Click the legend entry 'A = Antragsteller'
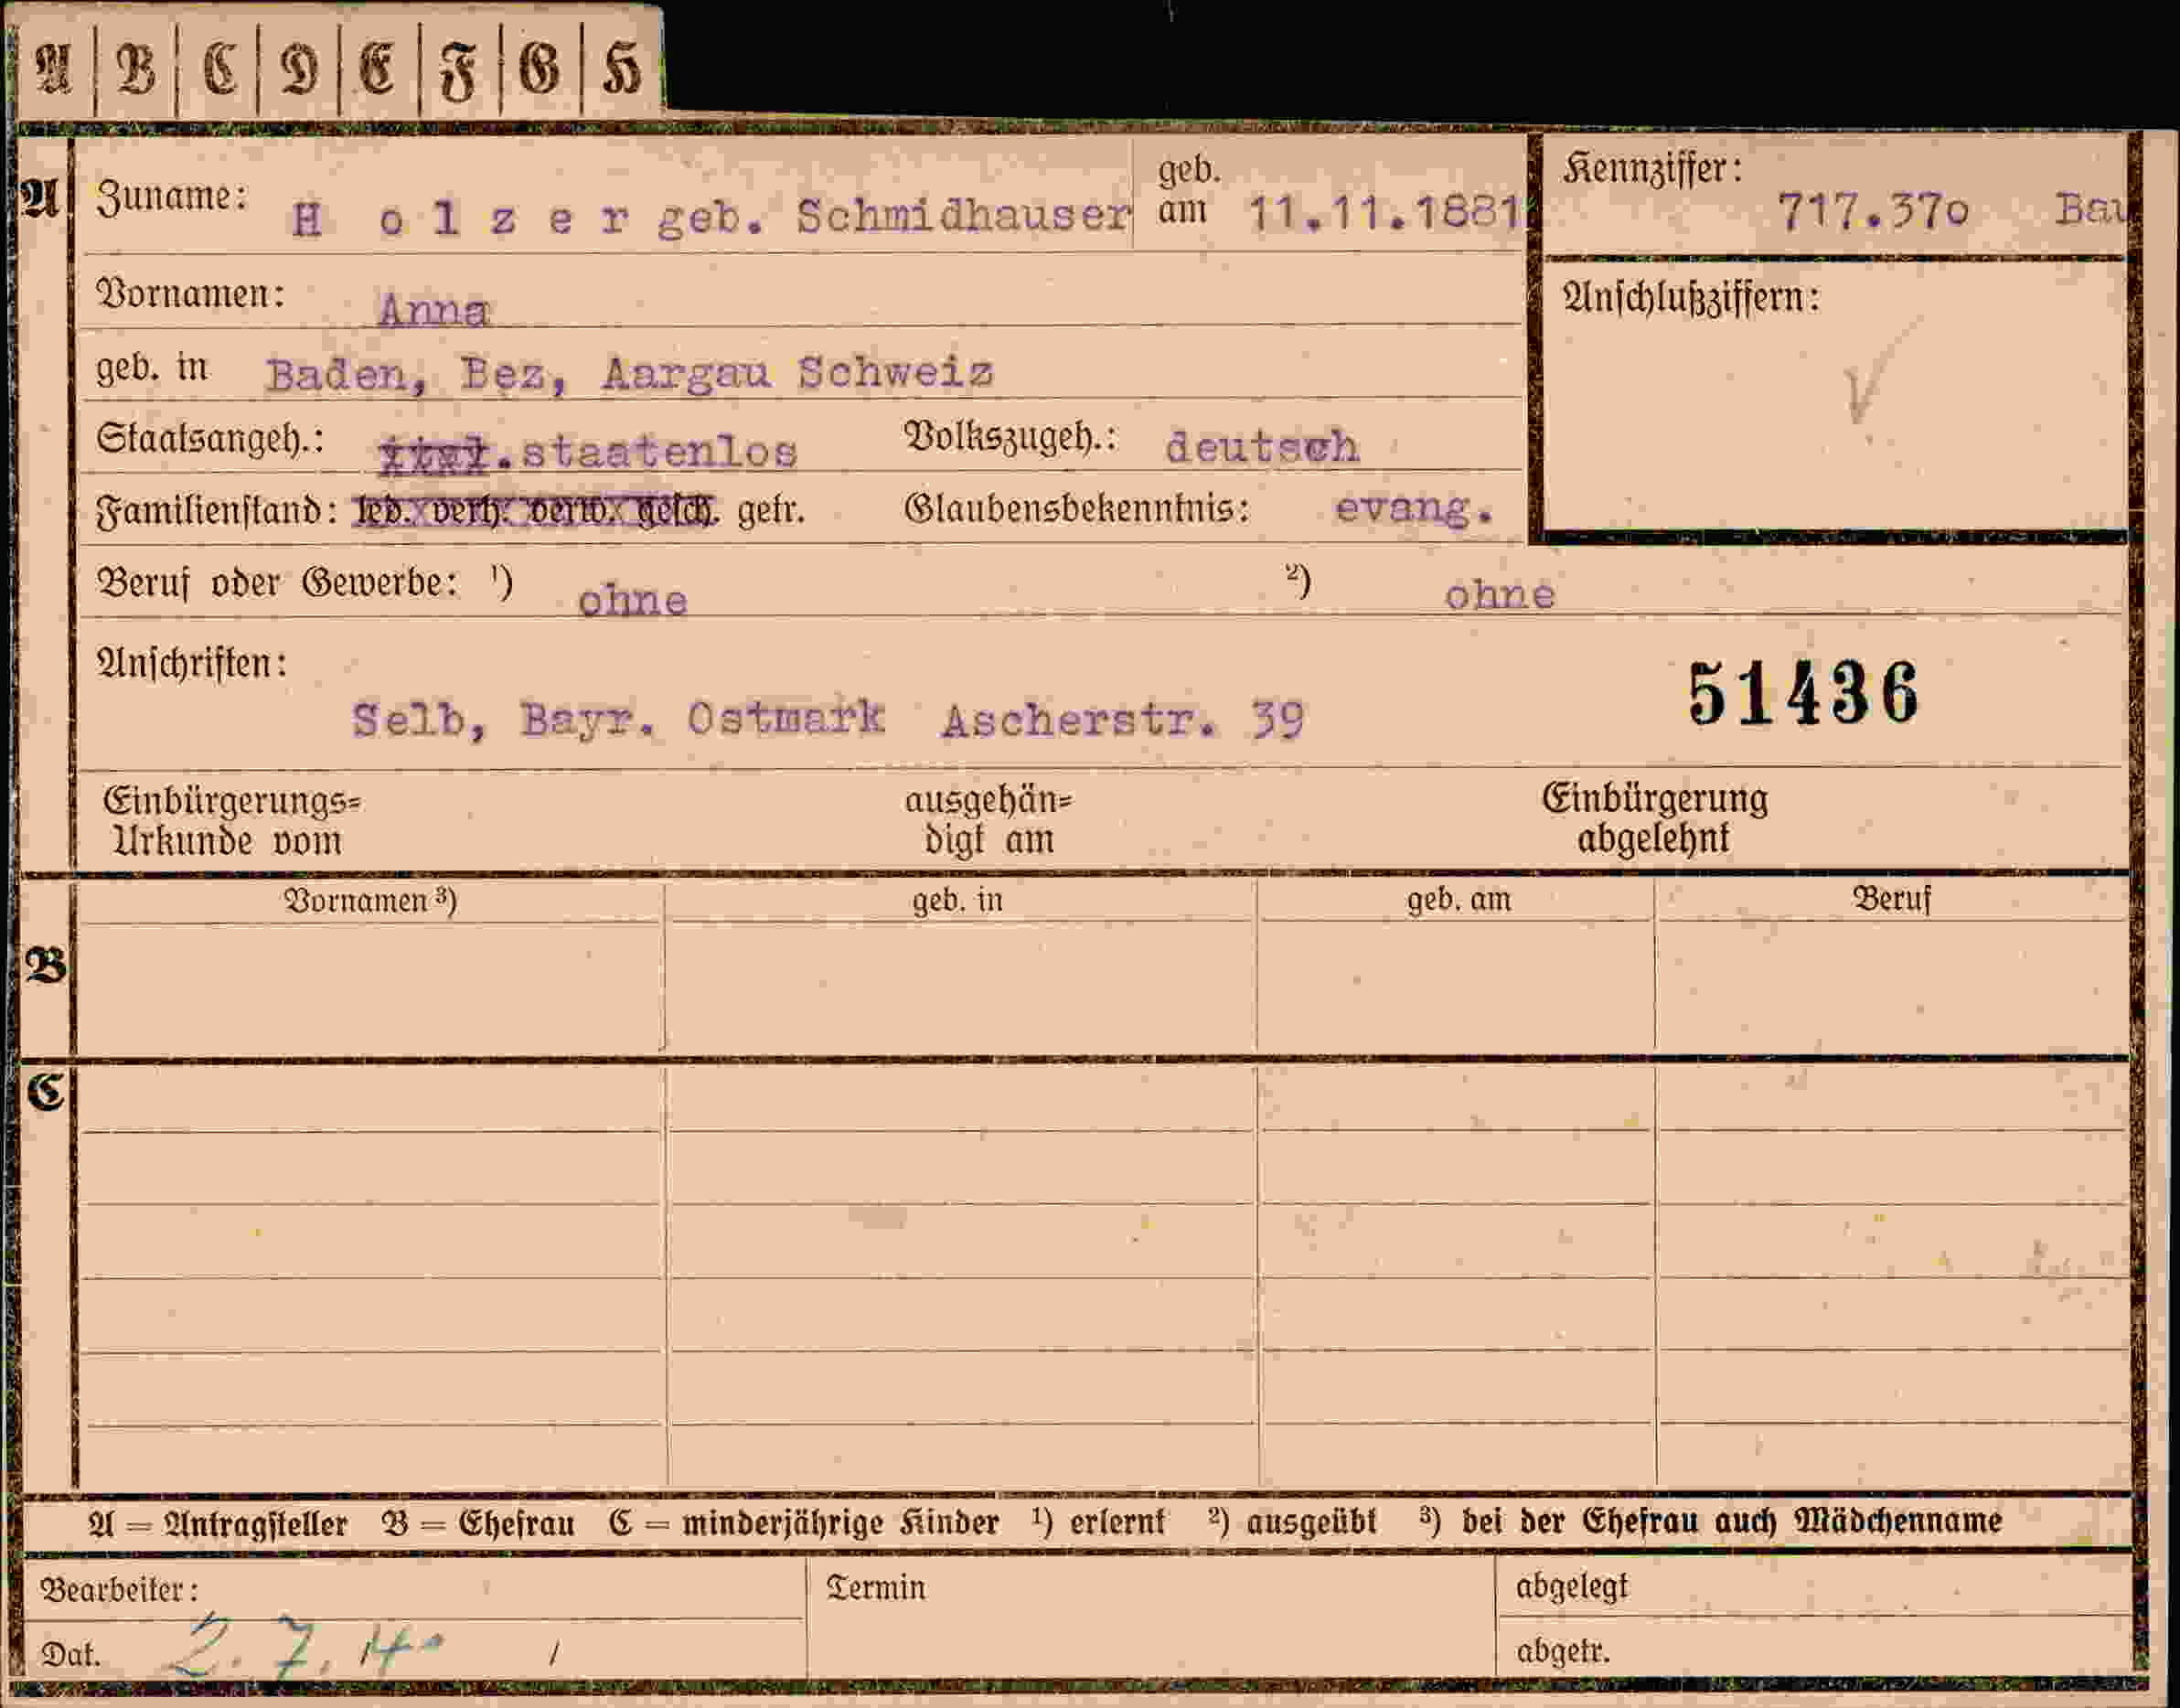Viewport: 2180px width, 1708px height. click(x=218, y=1523)
